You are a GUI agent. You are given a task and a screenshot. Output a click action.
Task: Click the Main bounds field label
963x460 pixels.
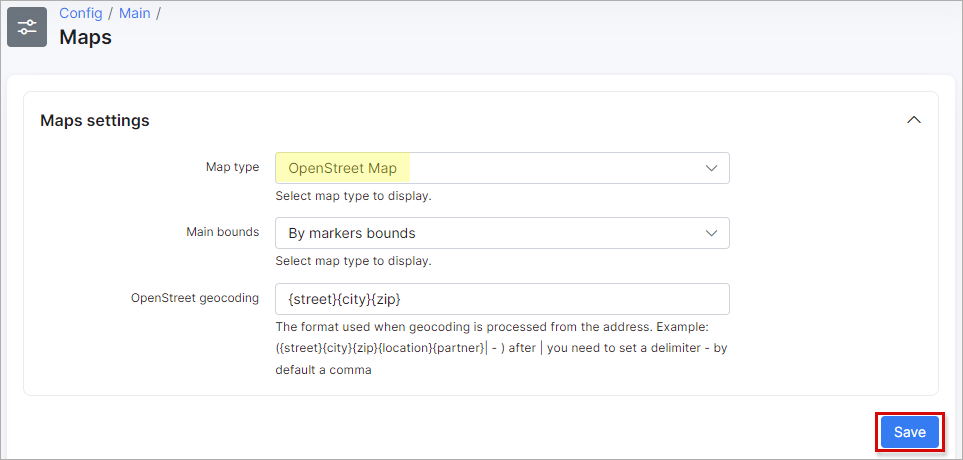[222, 232]
